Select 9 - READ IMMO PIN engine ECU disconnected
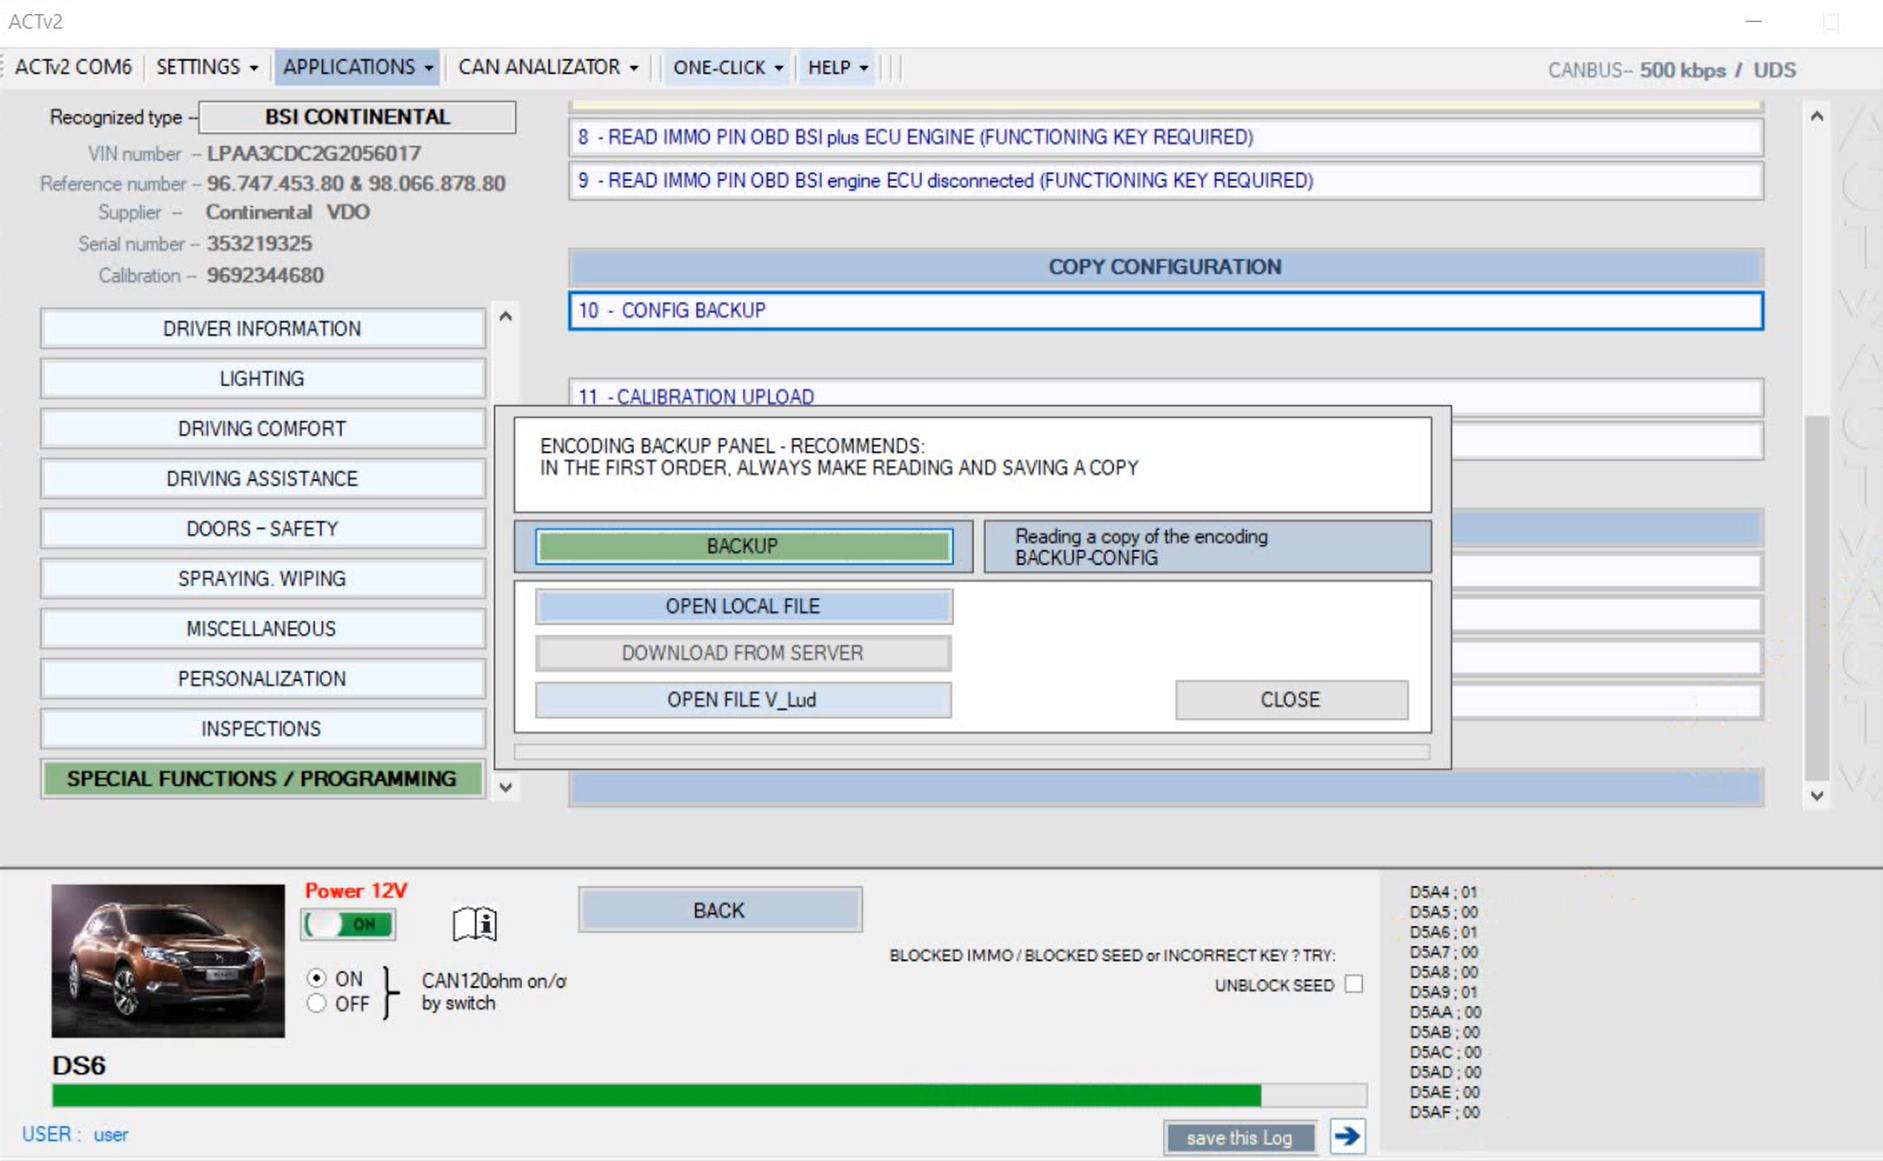1883x1161 pixels. (x=1166, y=181)
